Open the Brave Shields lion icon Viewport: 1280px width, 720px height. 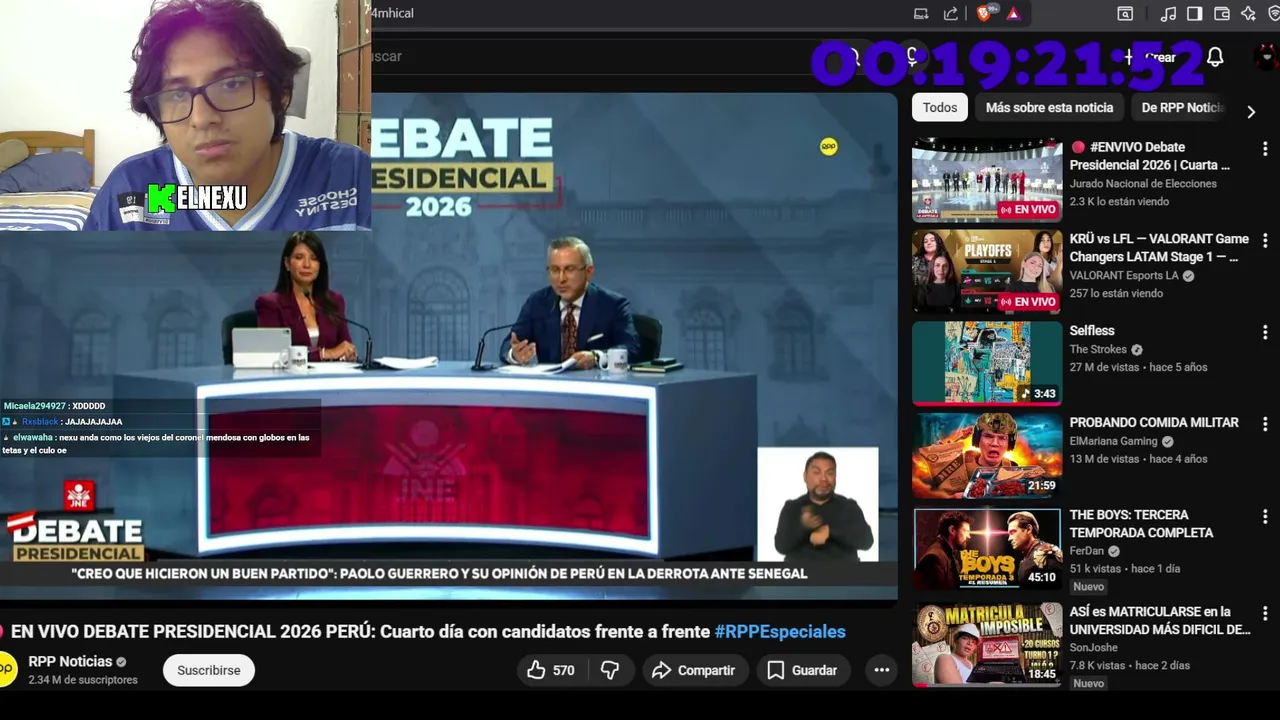985,13
